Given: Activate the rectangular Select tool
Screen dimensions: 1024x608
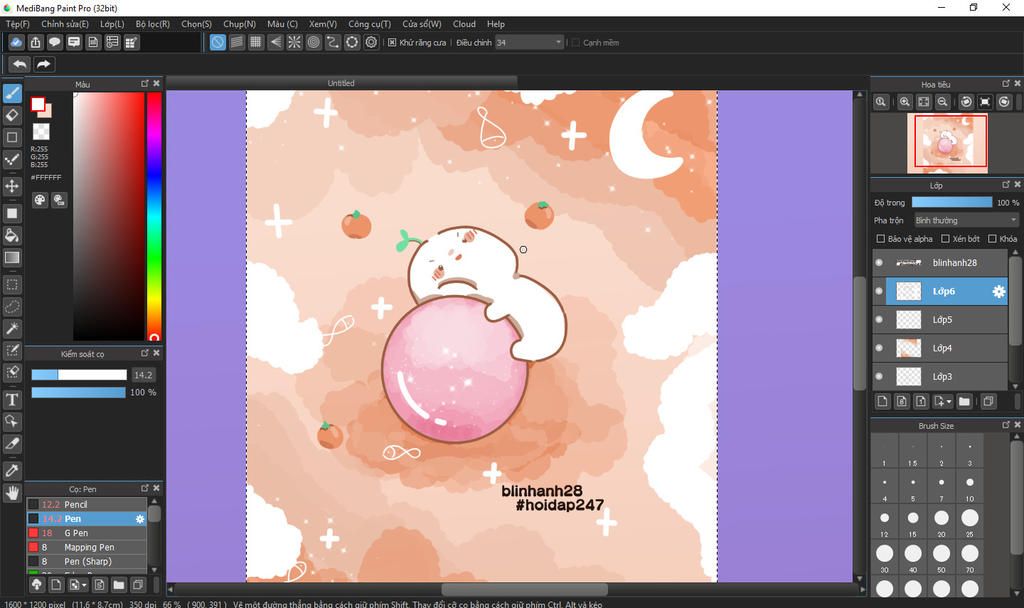Looking at the screenshot, I should click(12, 285).
